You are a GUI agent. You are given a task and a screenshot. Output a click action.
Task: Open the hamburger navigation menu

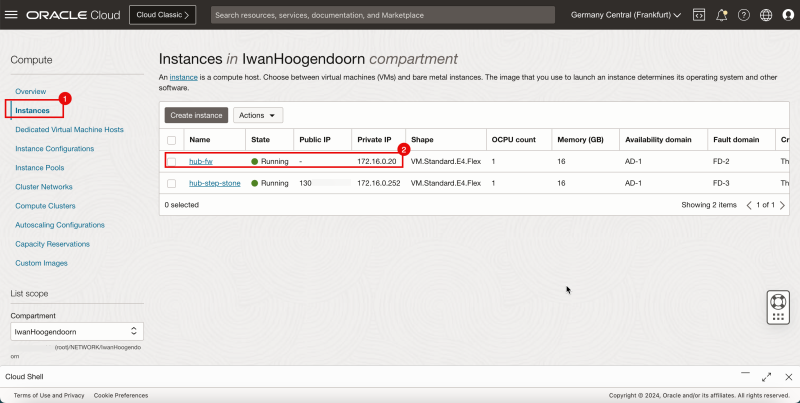[12, 15]
